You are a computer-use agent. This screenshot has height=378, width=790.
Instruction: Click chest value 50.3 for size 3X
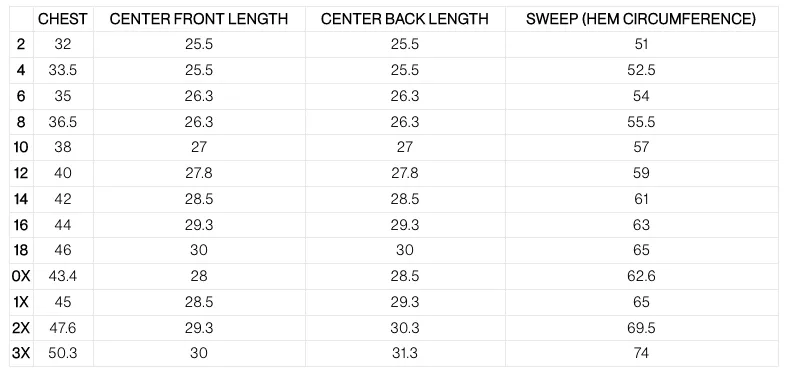click(63, 353)
